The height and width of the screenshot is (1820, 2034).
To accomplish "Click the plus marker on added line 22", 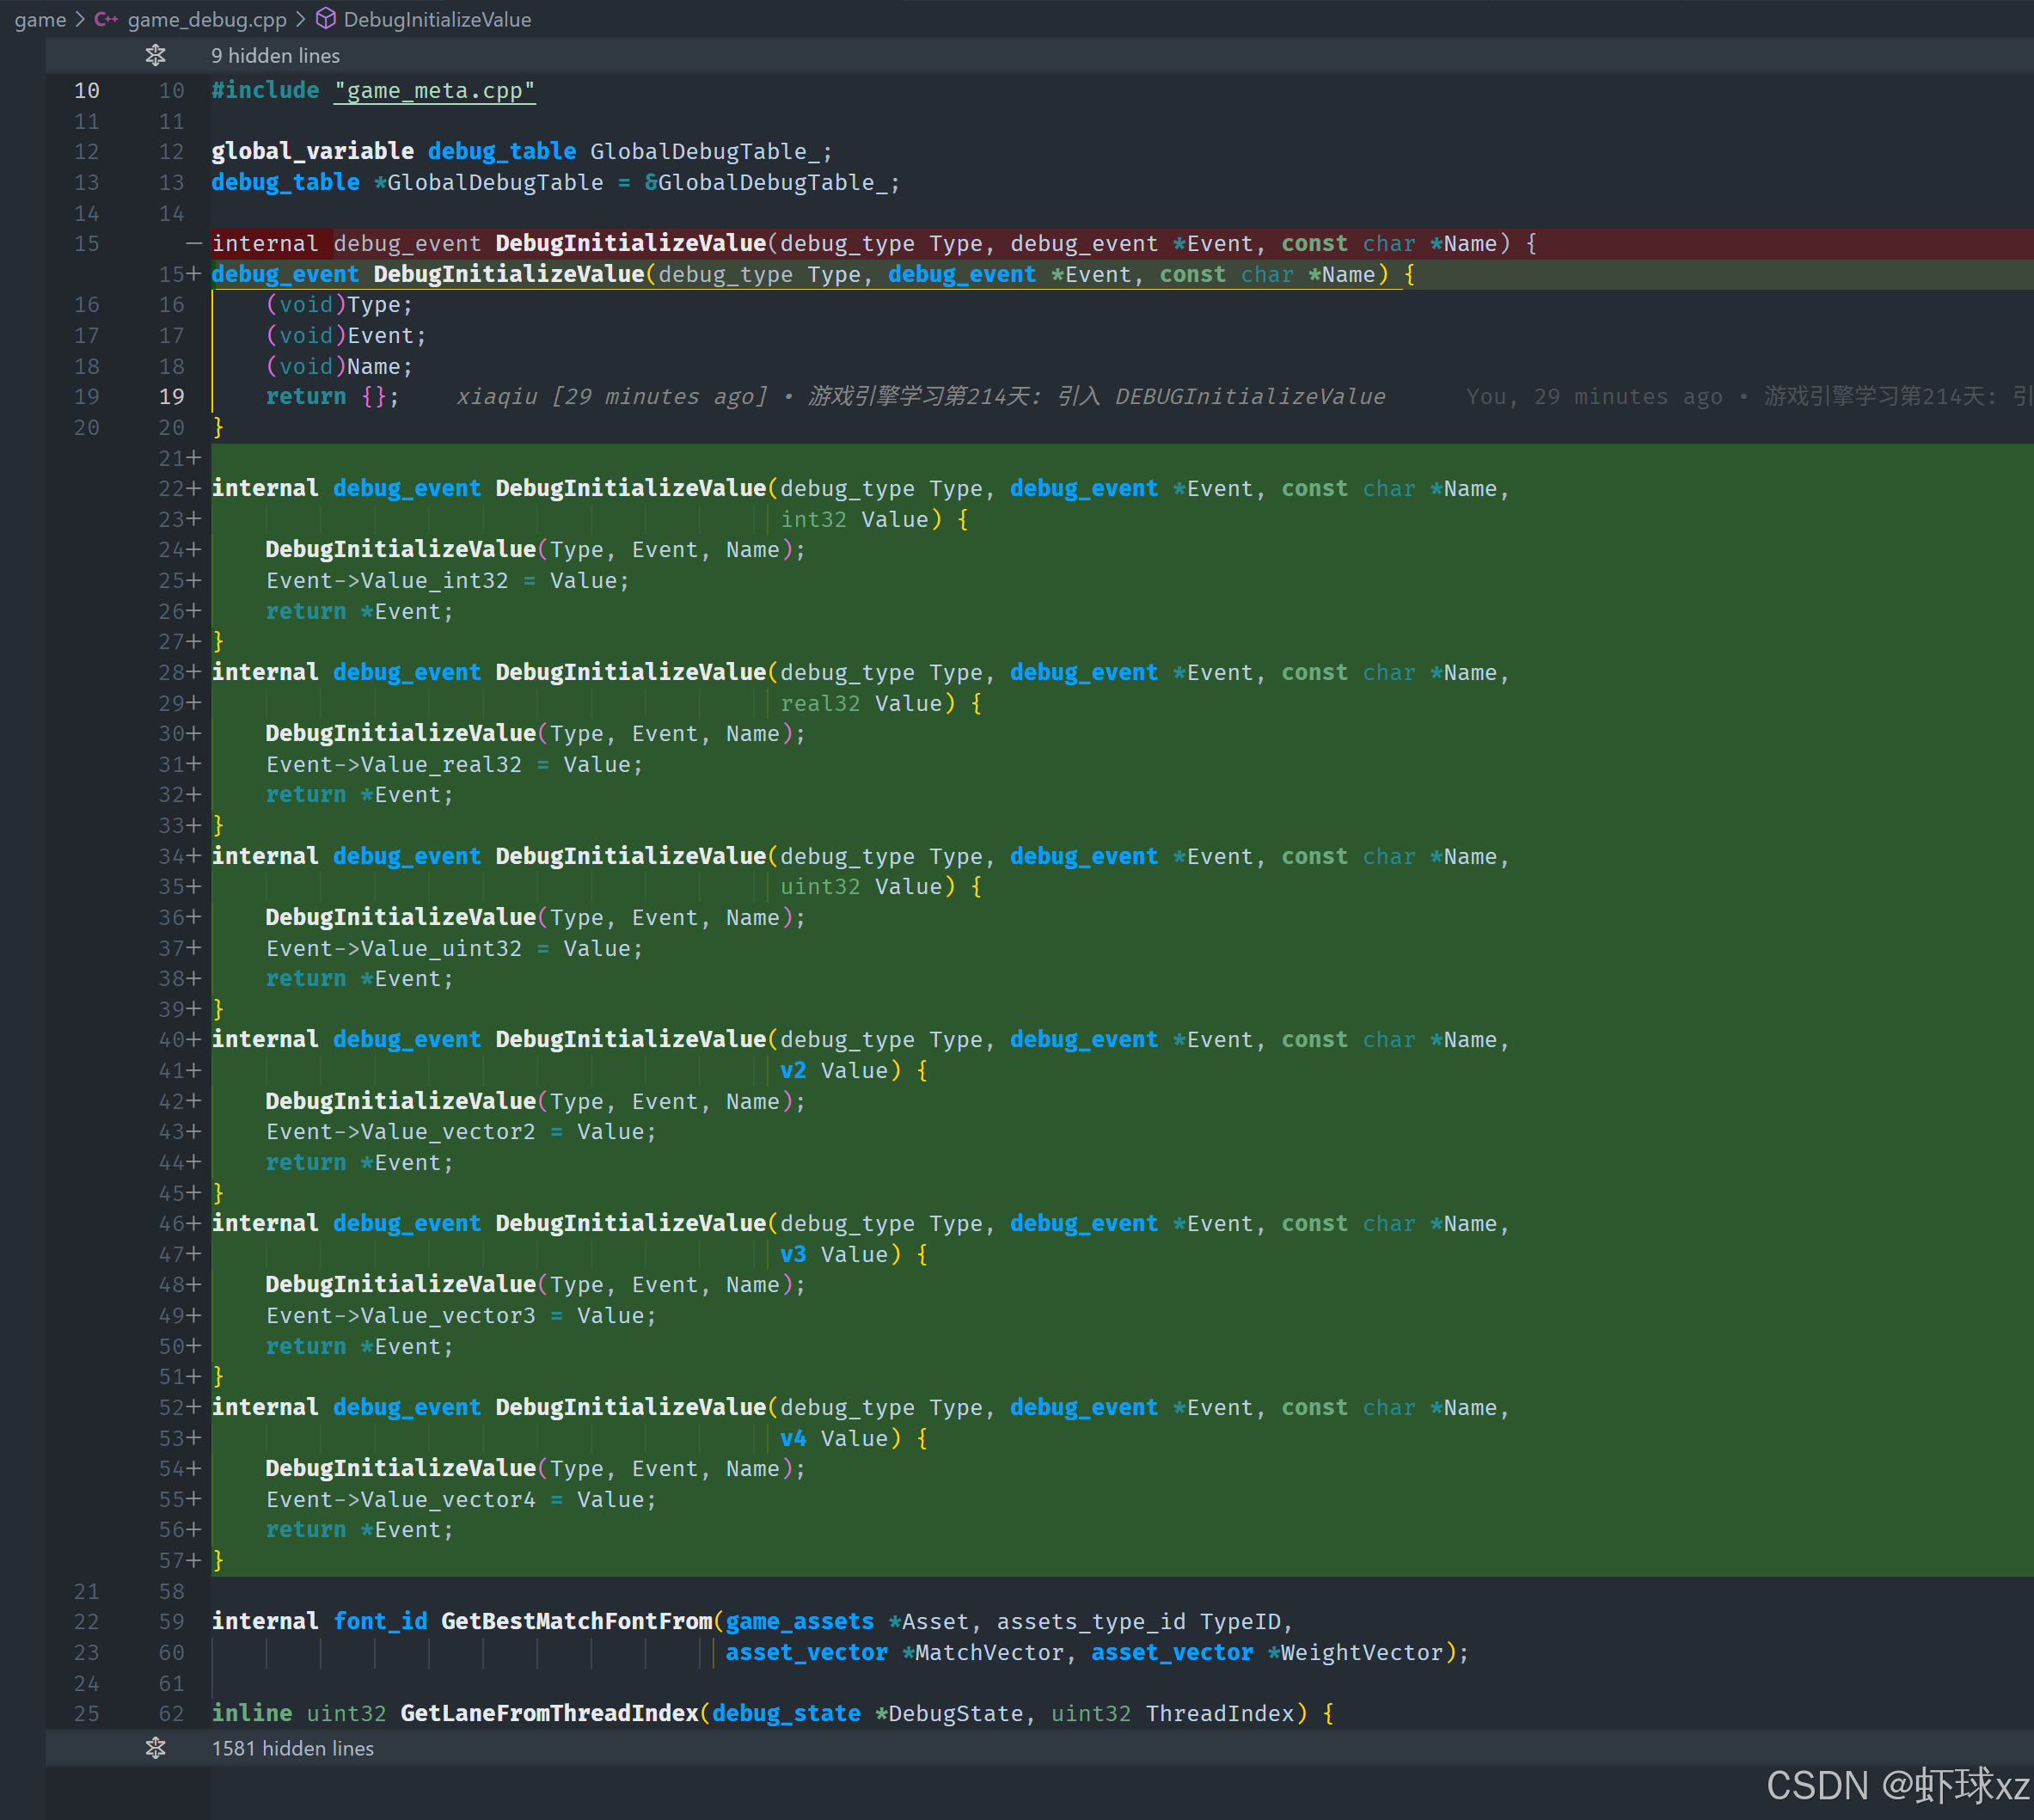I will (193, 488).
